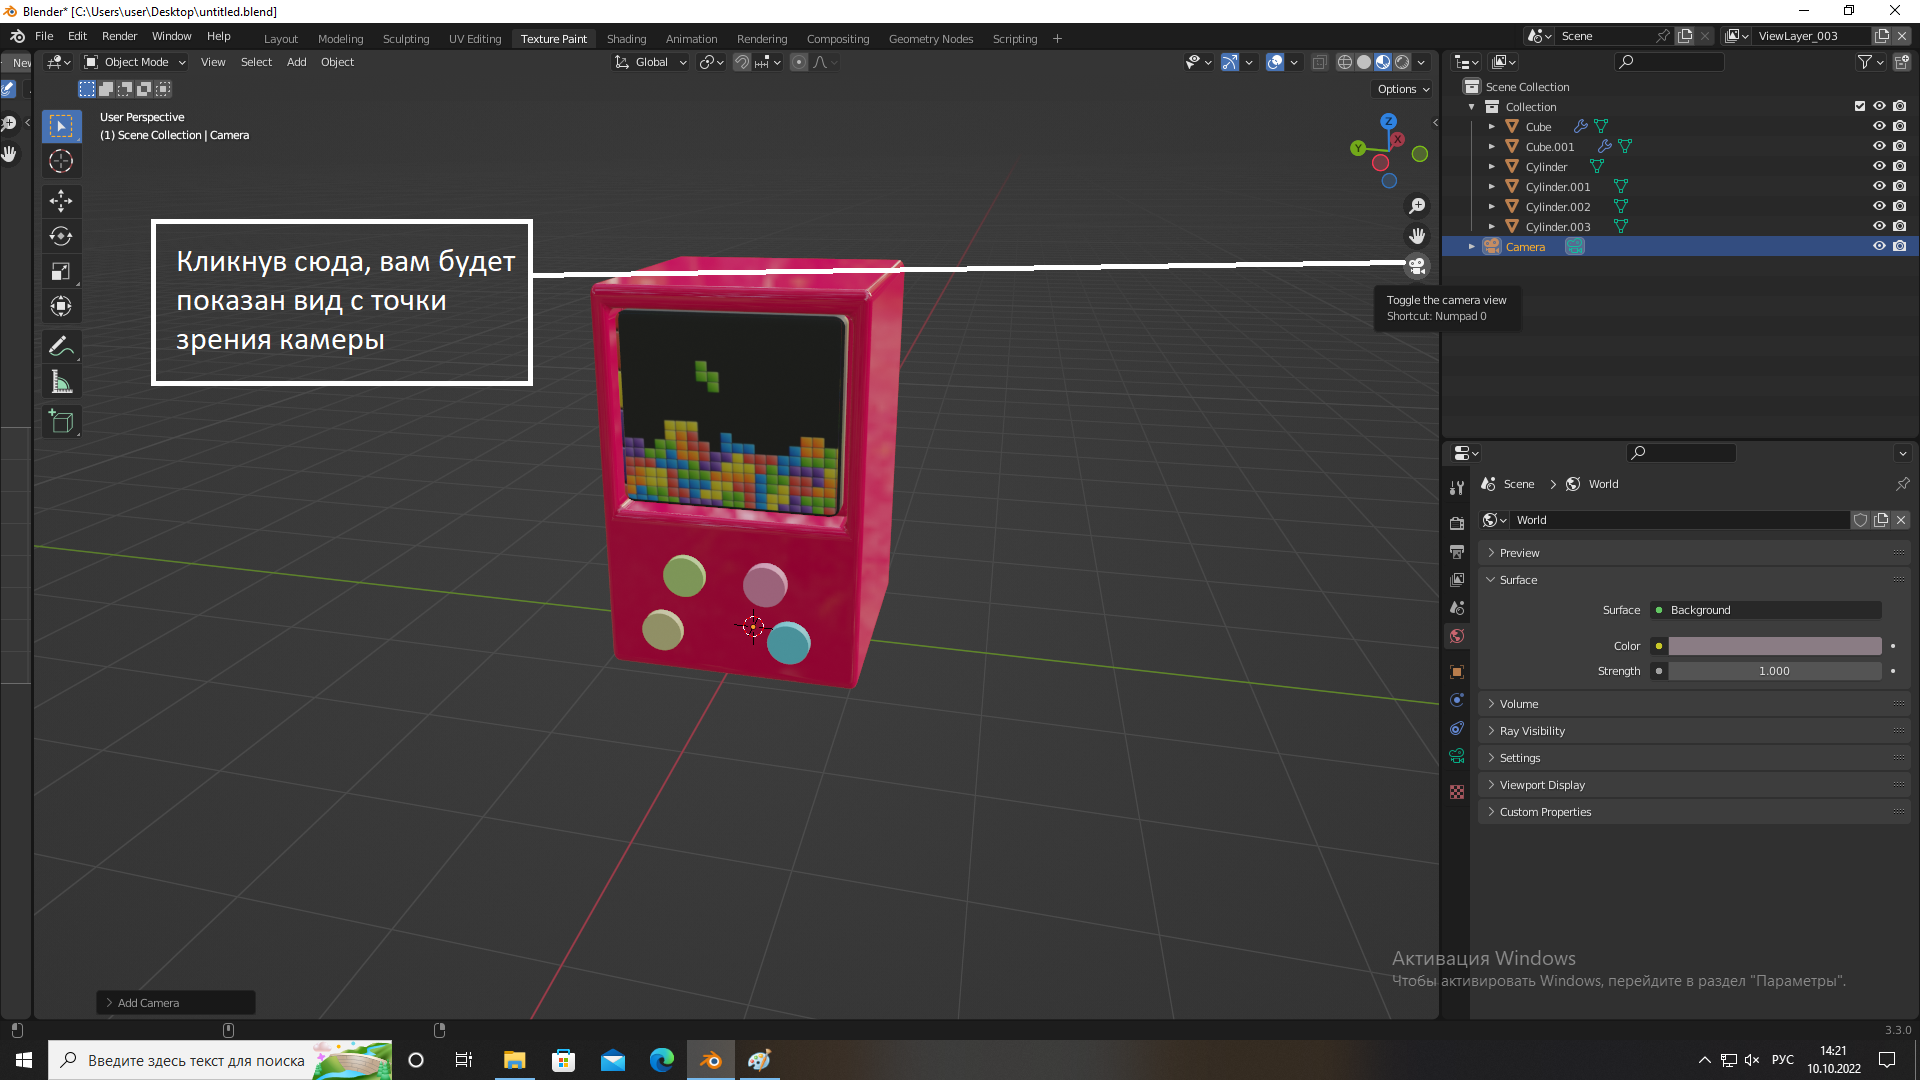
Task: Select the Select Box tool
Action: pos(61,126)
